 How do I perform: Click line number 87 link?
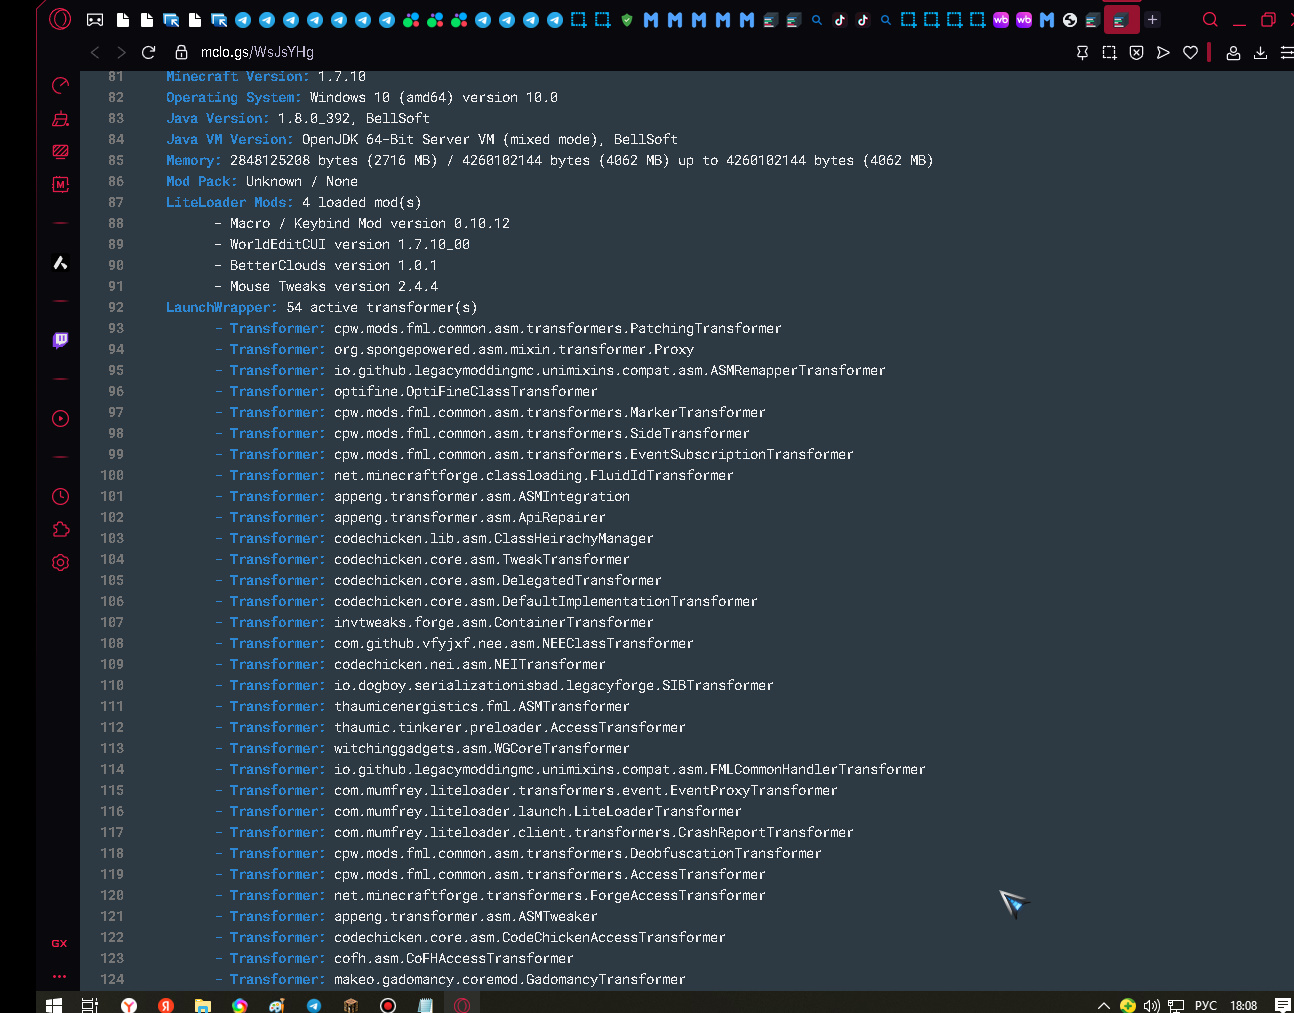(116, 203)
